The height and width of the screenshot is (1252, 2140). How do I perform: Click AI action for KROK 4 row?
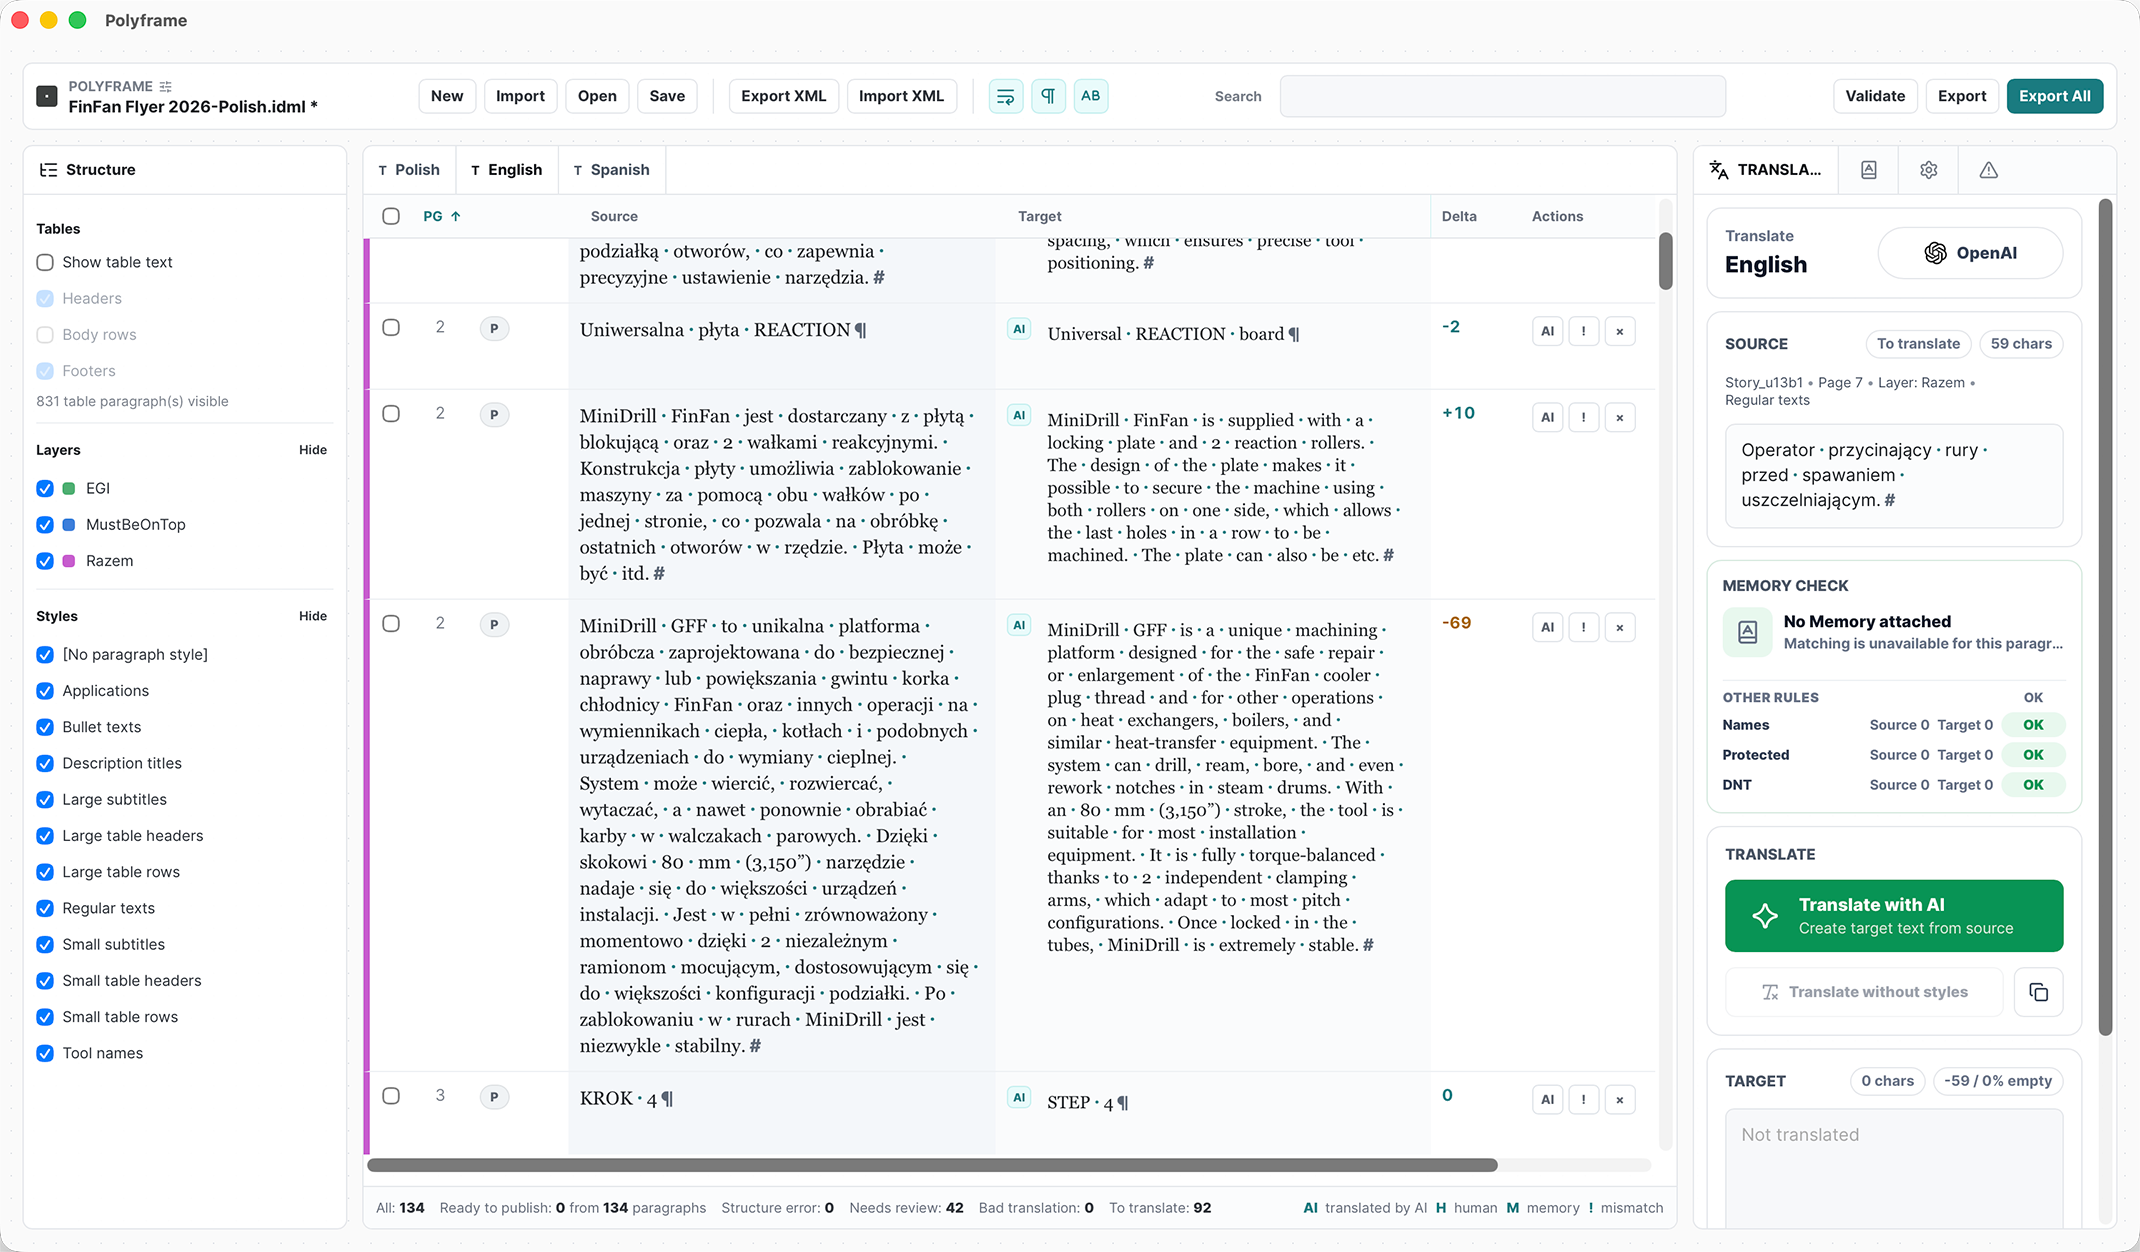coord(1547,1099)
